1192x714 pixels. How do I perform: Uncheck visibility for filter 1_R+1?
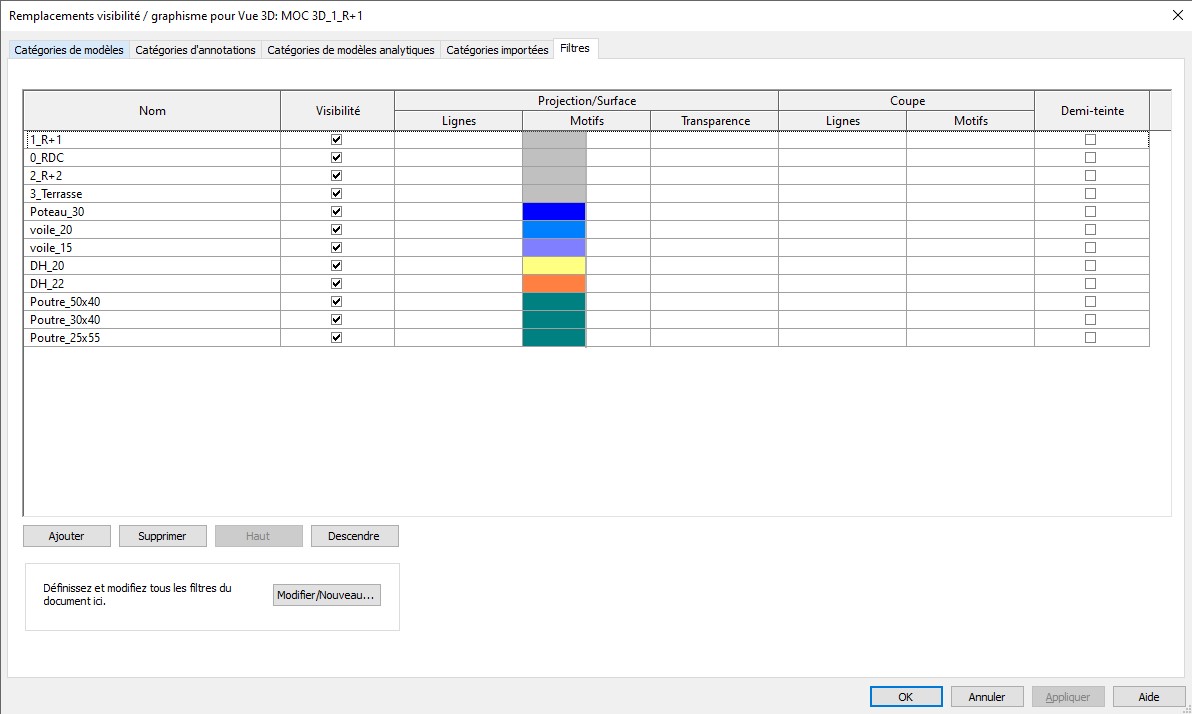337,140
